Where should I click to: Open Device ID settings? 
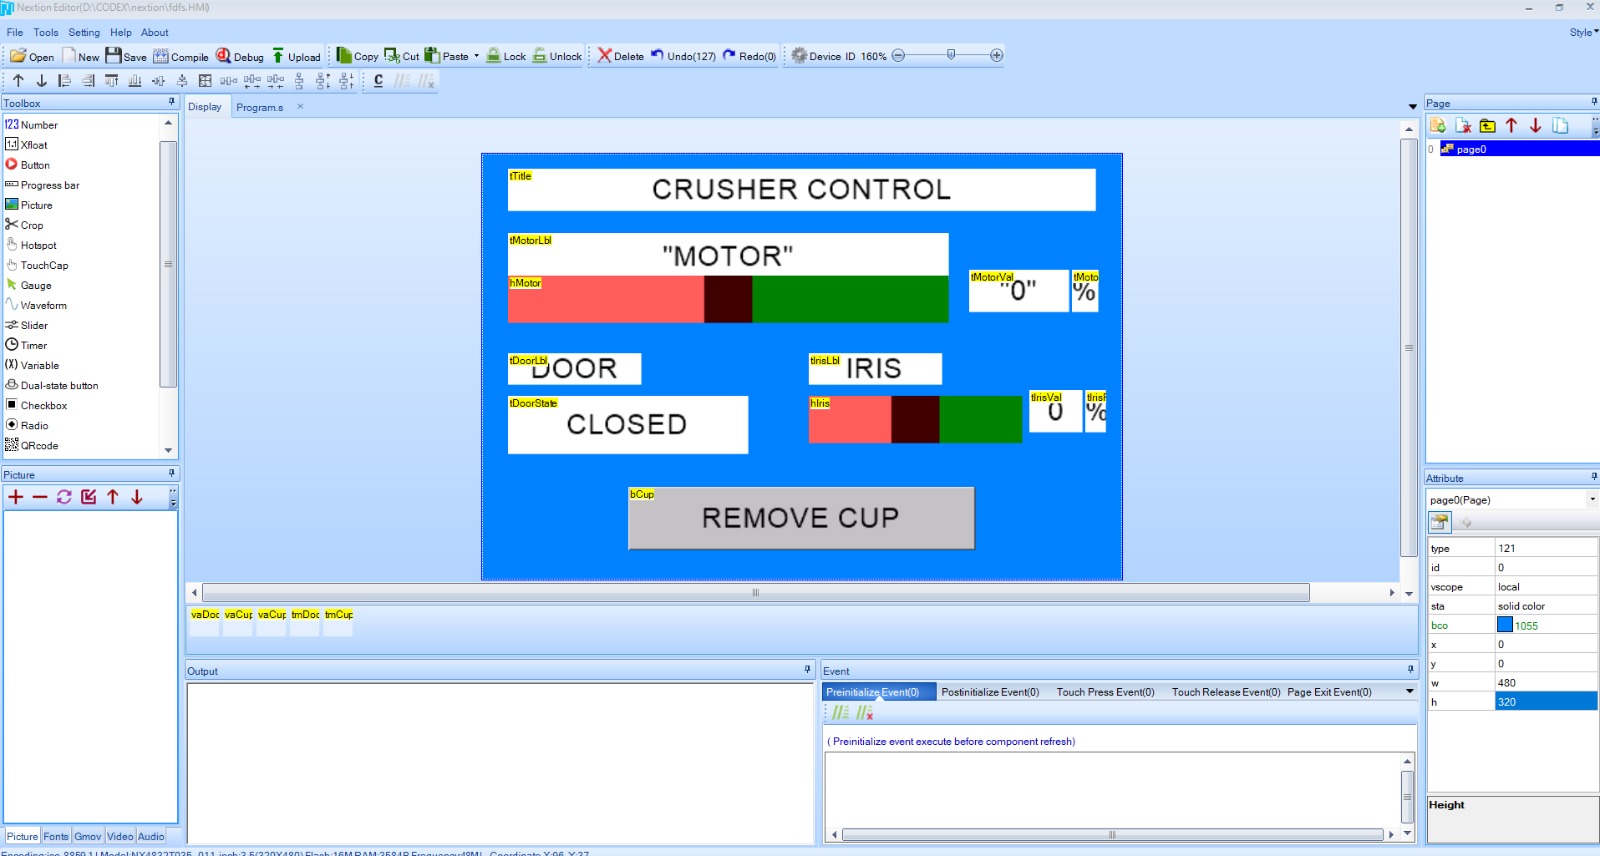pos(823,56)
